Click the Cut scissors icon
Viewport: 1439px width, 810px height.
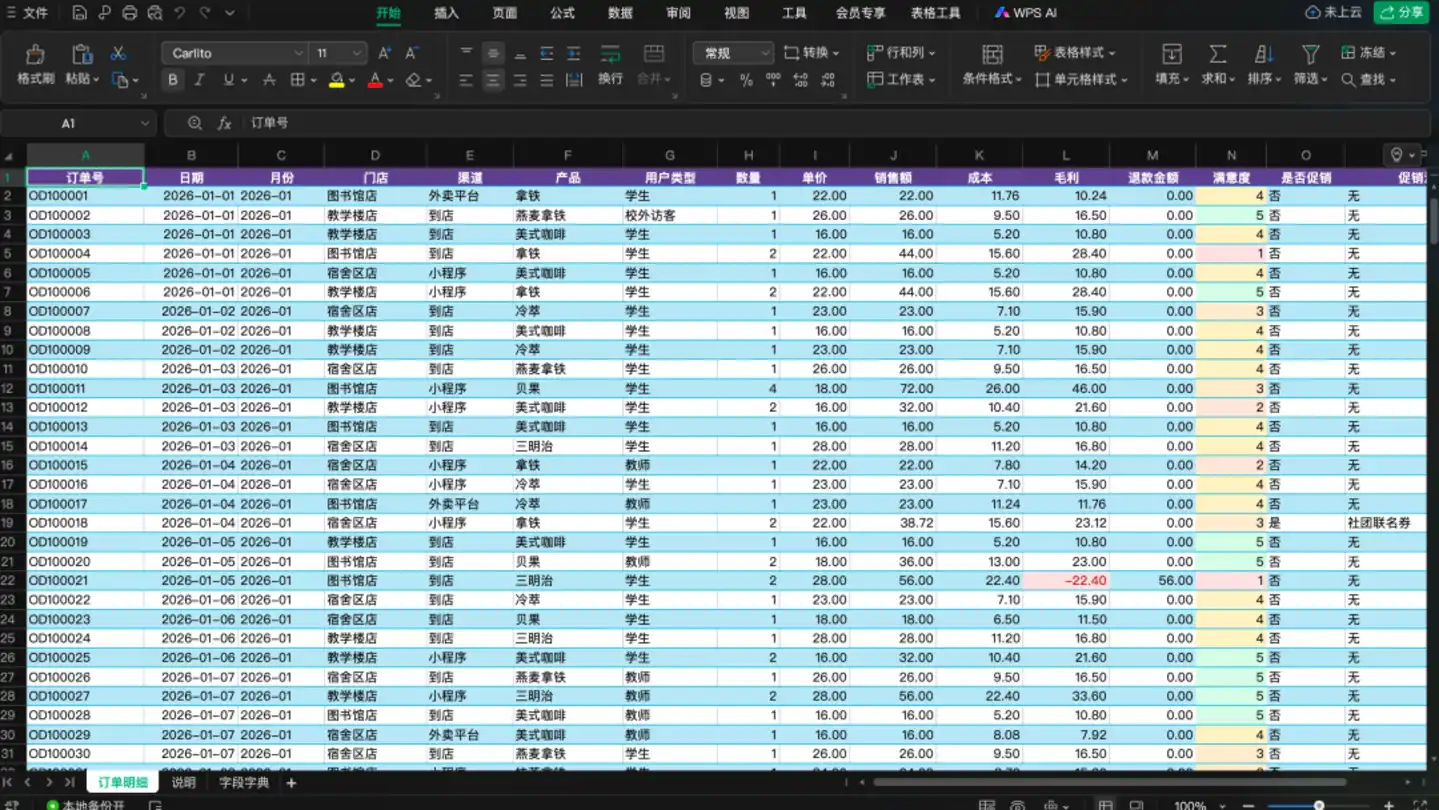(118, 53)
